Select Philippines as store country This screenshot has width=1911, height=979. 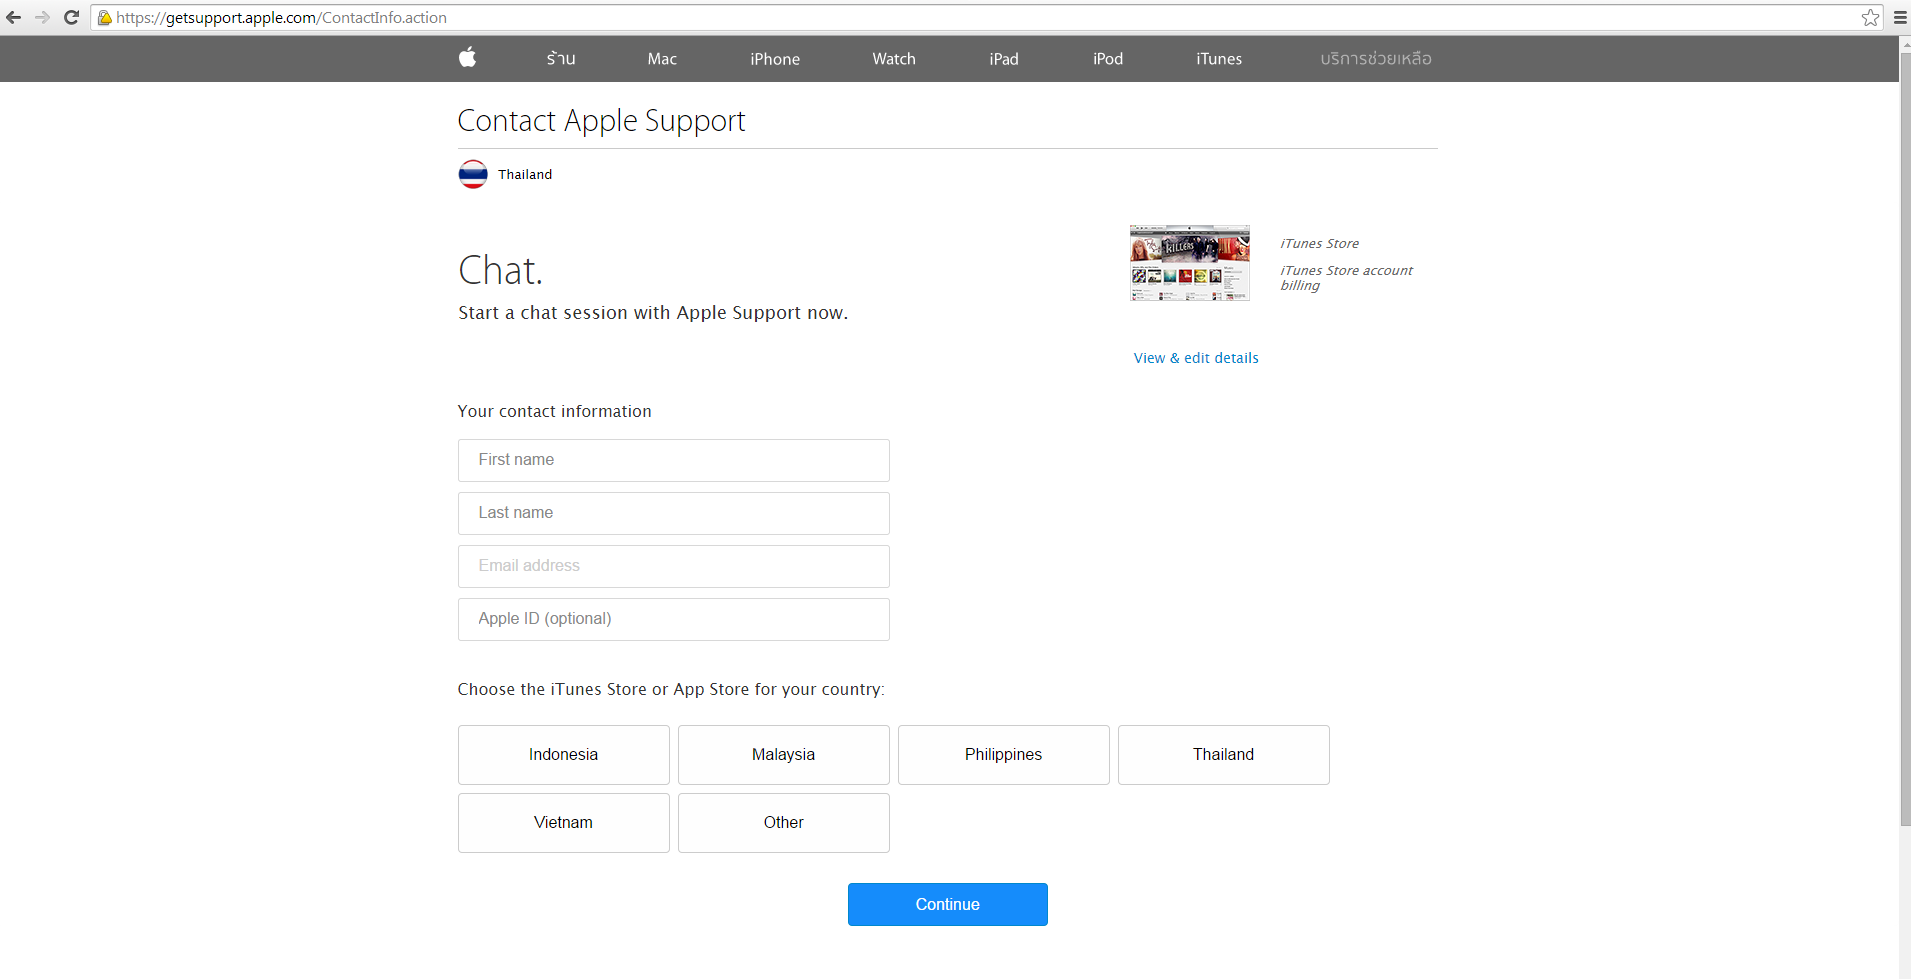(x=1004, y=755)
